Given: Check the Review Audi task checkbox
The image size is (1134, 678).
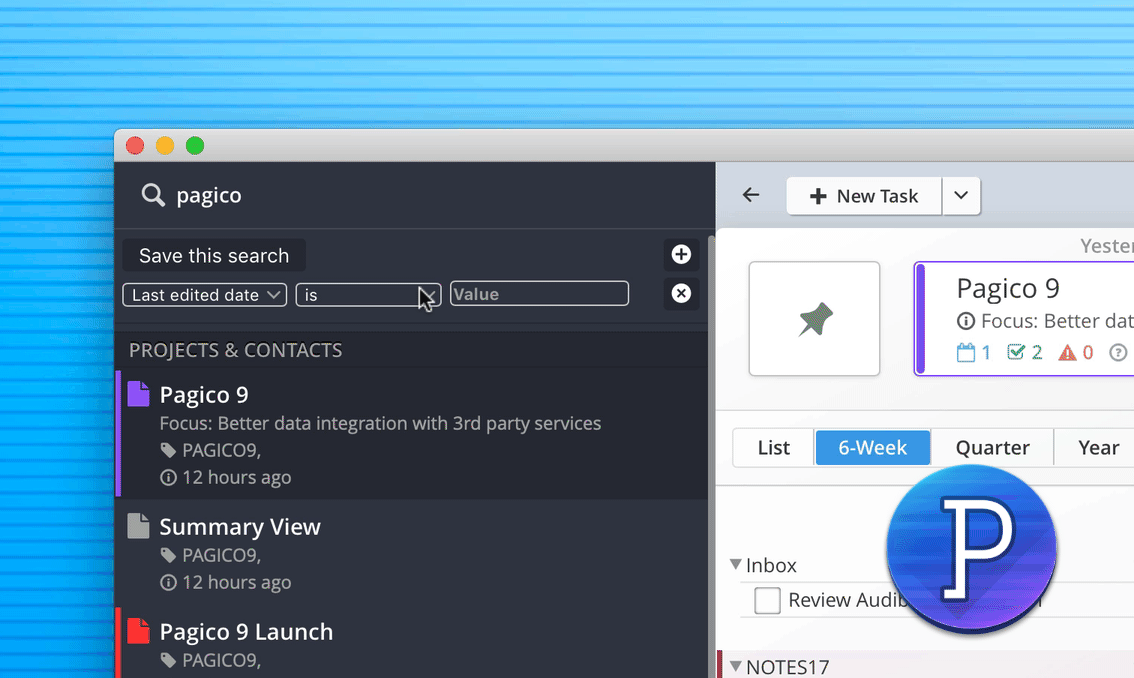Looking at the screenshot, I should click(767, 601).
